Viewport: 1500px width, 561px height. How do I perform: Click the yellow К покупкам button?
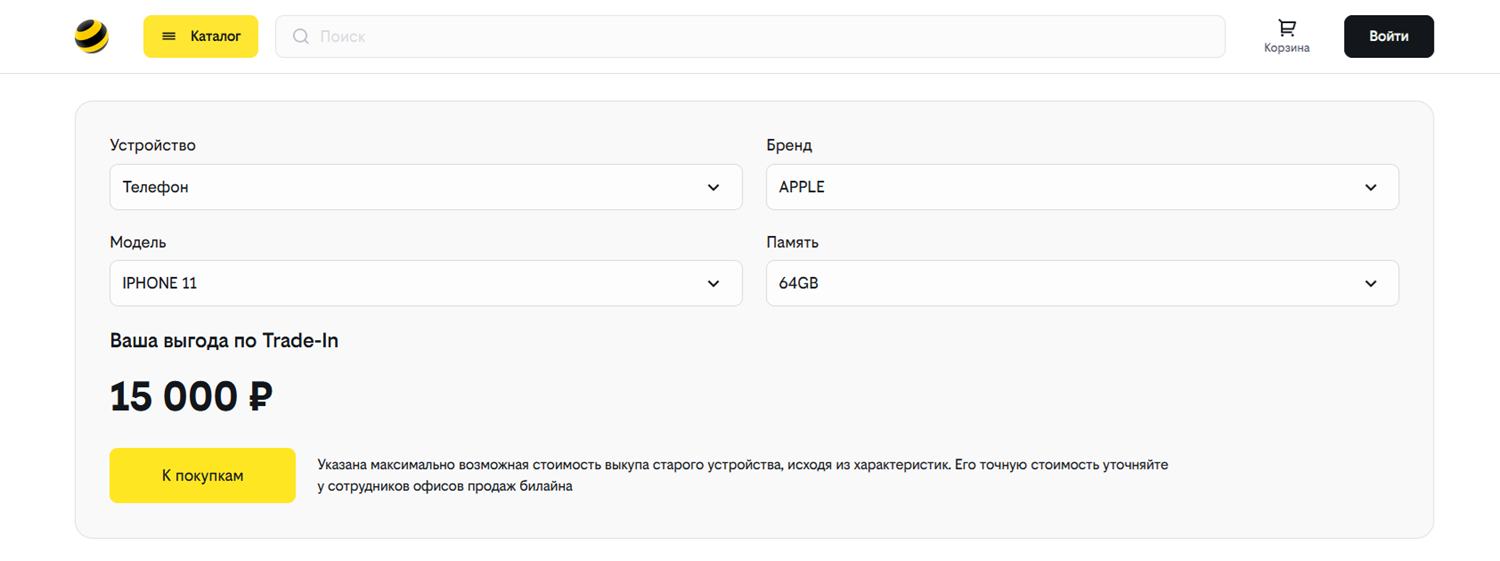pos(202,475)
